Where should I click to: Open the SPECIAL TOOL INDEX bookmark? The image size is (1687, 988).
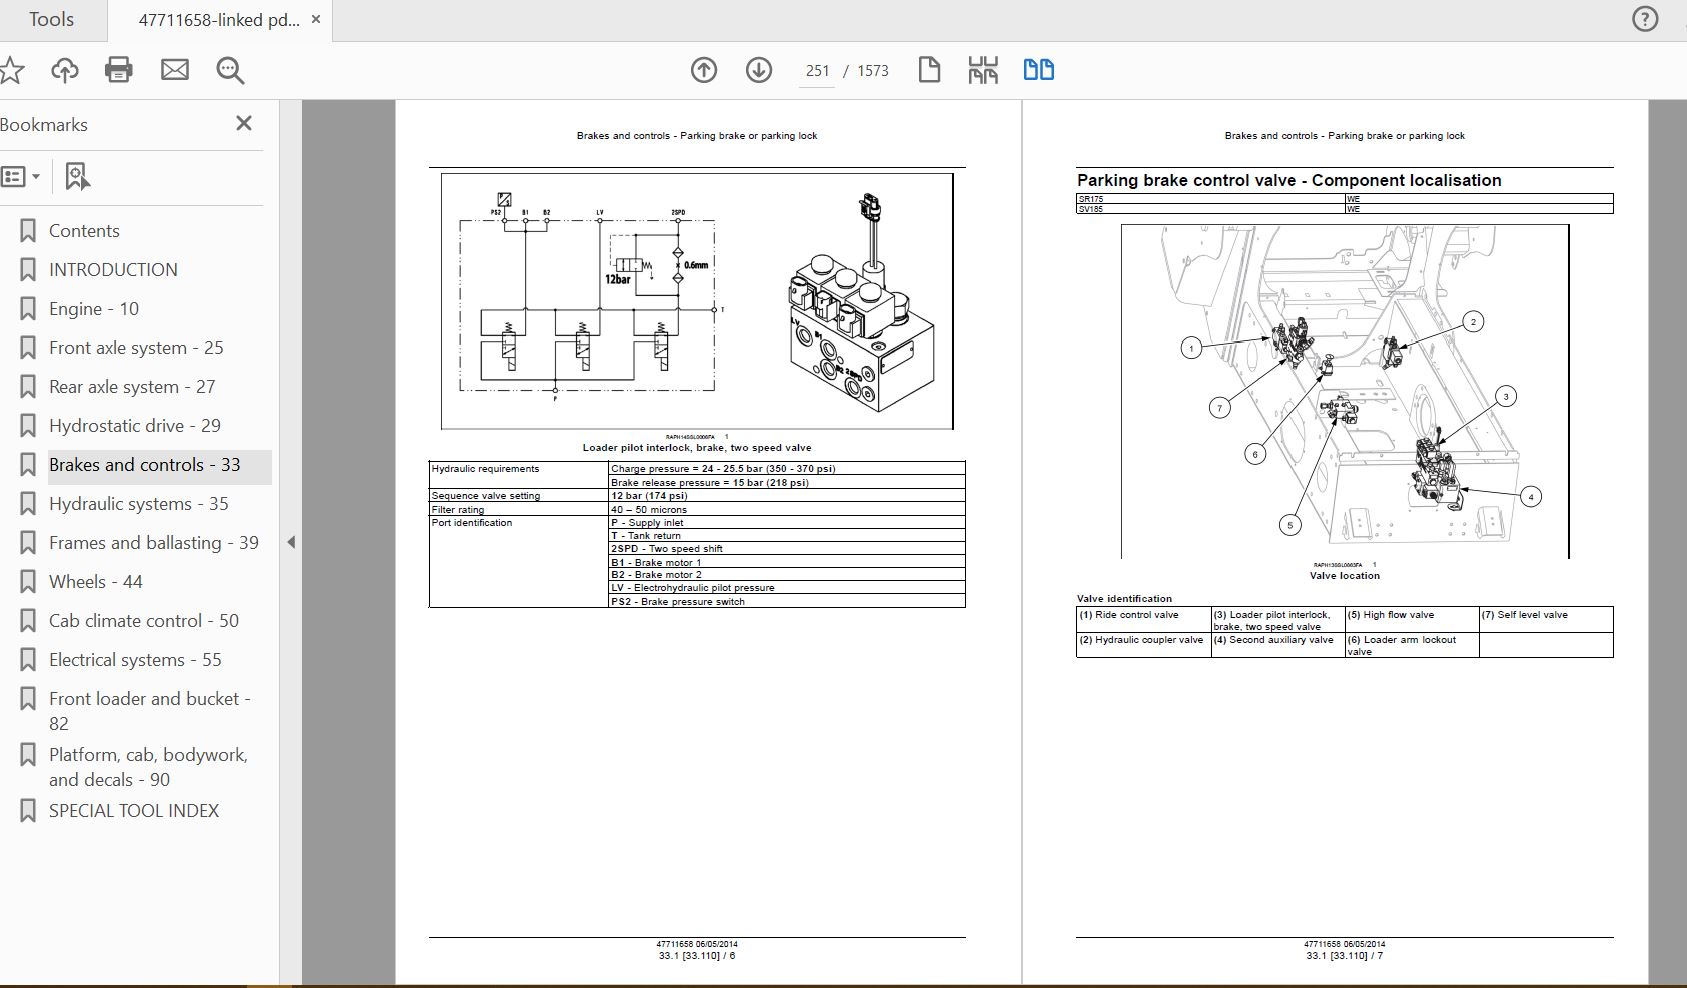coord(133,811)
